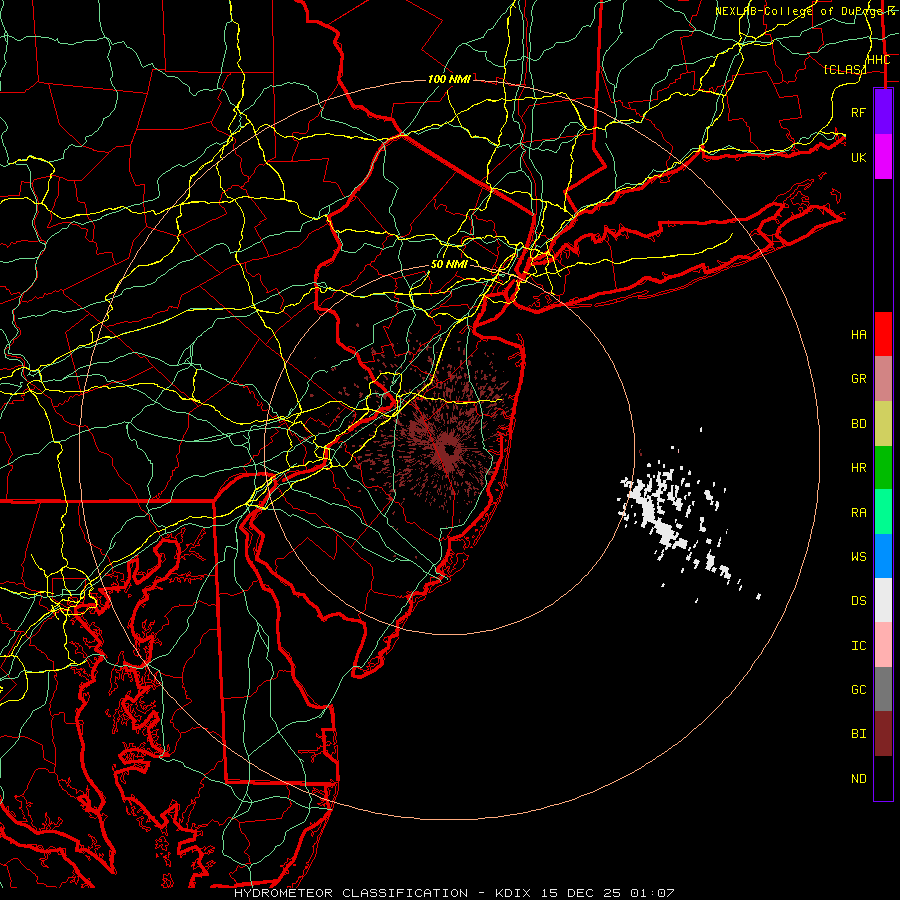Click the [CLAS] units label
This screenshot has height=900, width=900.
844,69
